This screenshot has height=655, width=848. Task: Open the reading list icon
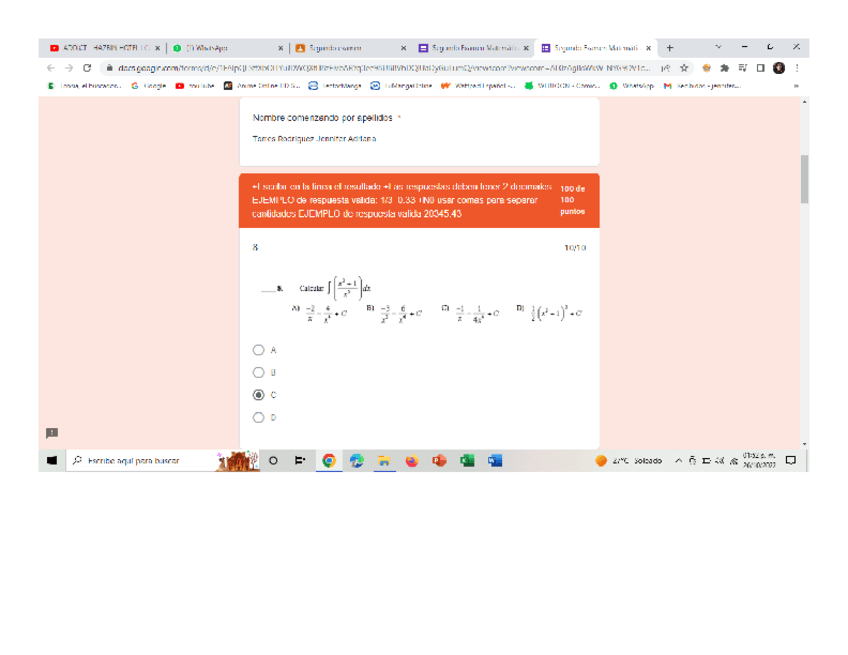click(x=743, y=68)
